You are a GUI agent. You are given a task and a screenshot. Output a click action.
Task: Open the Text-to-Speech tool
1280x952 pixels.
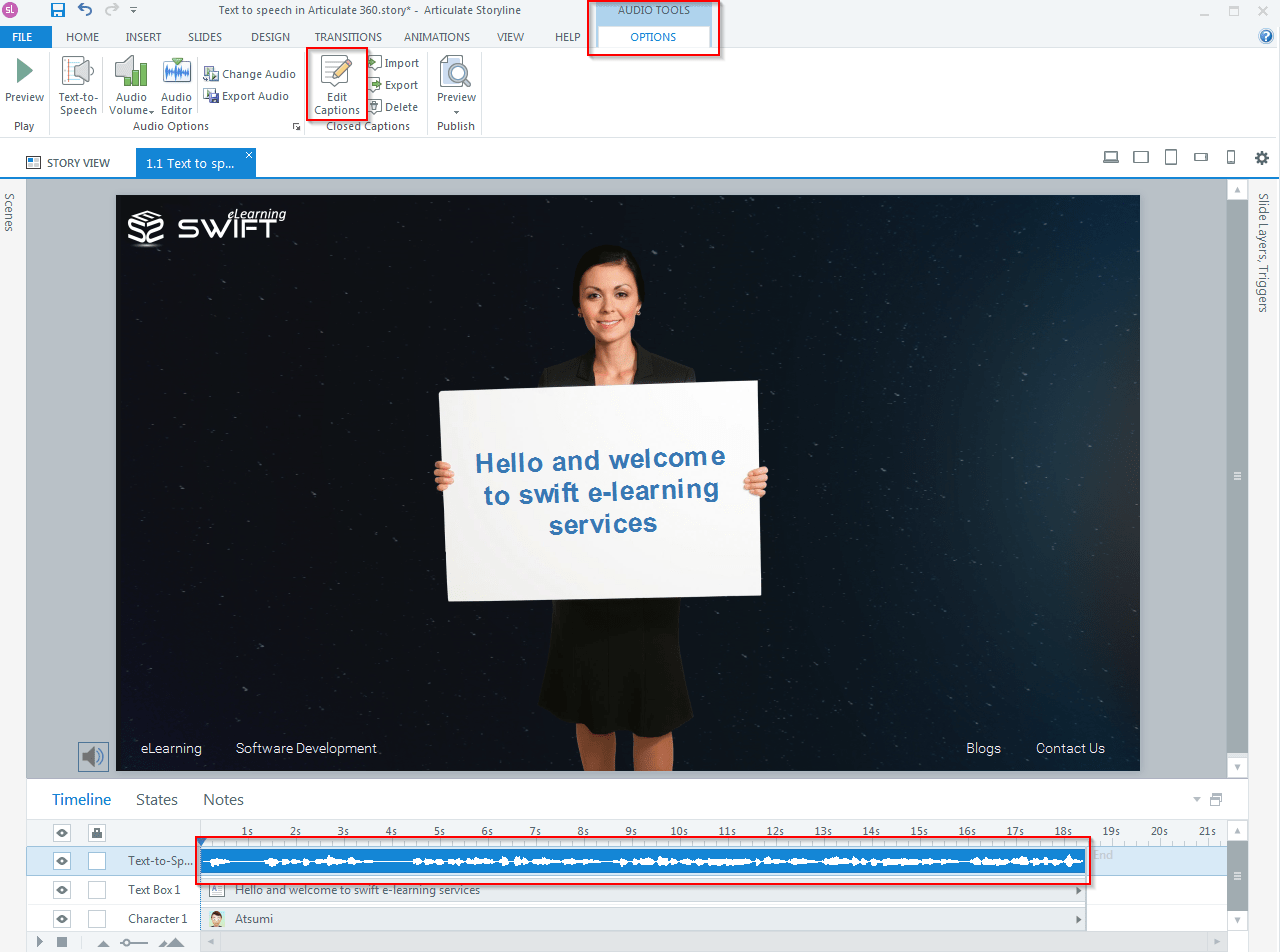coord(78,85)
